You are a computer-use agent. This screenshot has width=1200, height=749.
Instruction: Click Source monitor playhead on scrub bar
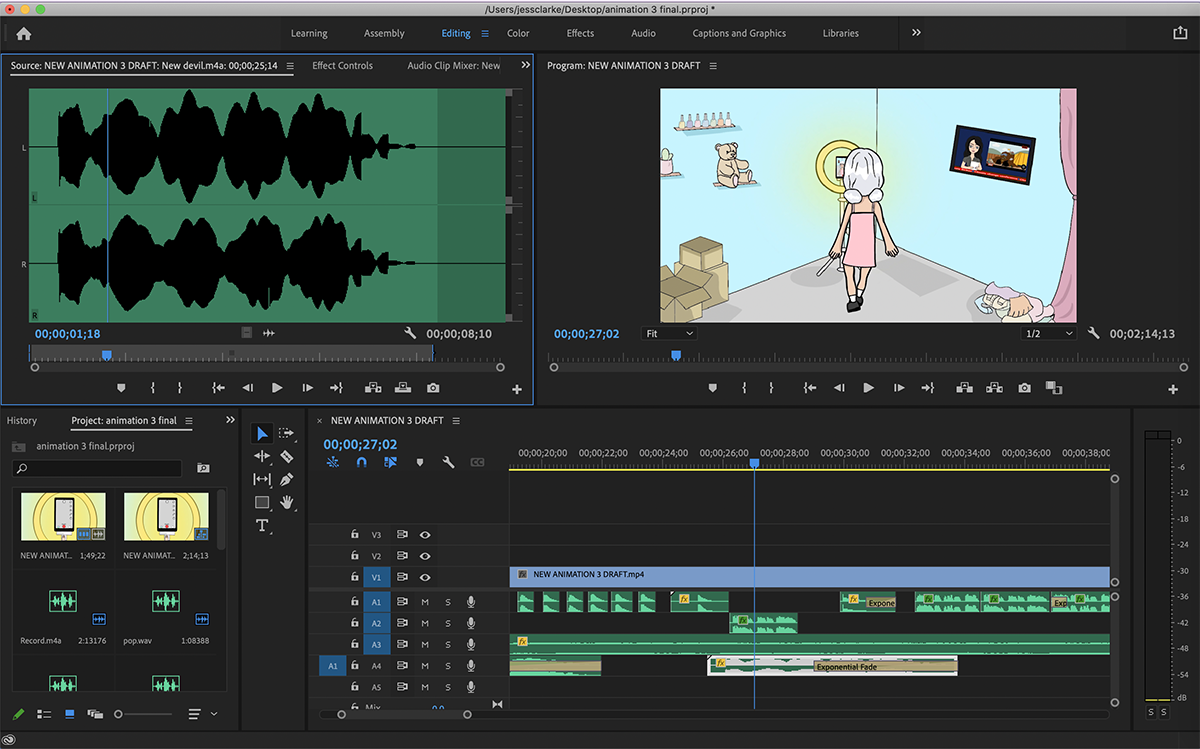click(x=107, y=355)
